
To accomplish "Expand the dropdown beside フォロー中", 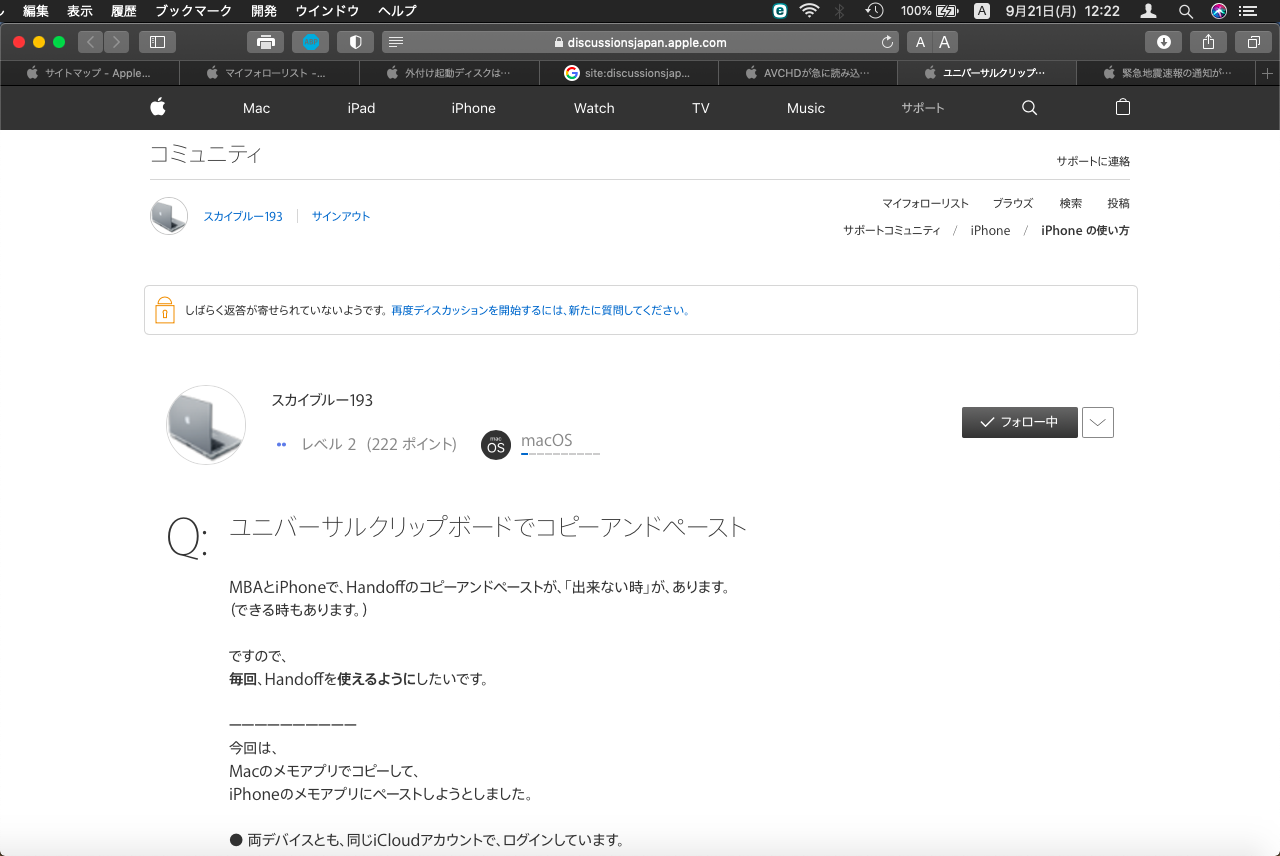I will [x=1098, y=422].
